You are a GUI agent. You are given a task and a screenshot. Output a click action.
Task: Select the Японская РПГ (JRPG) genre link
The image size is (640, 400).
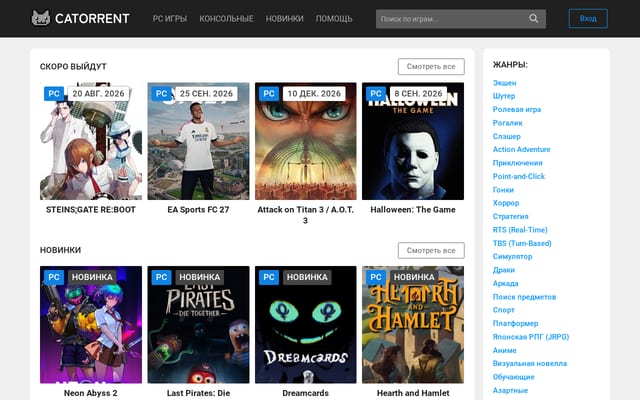tap(531, 337)
